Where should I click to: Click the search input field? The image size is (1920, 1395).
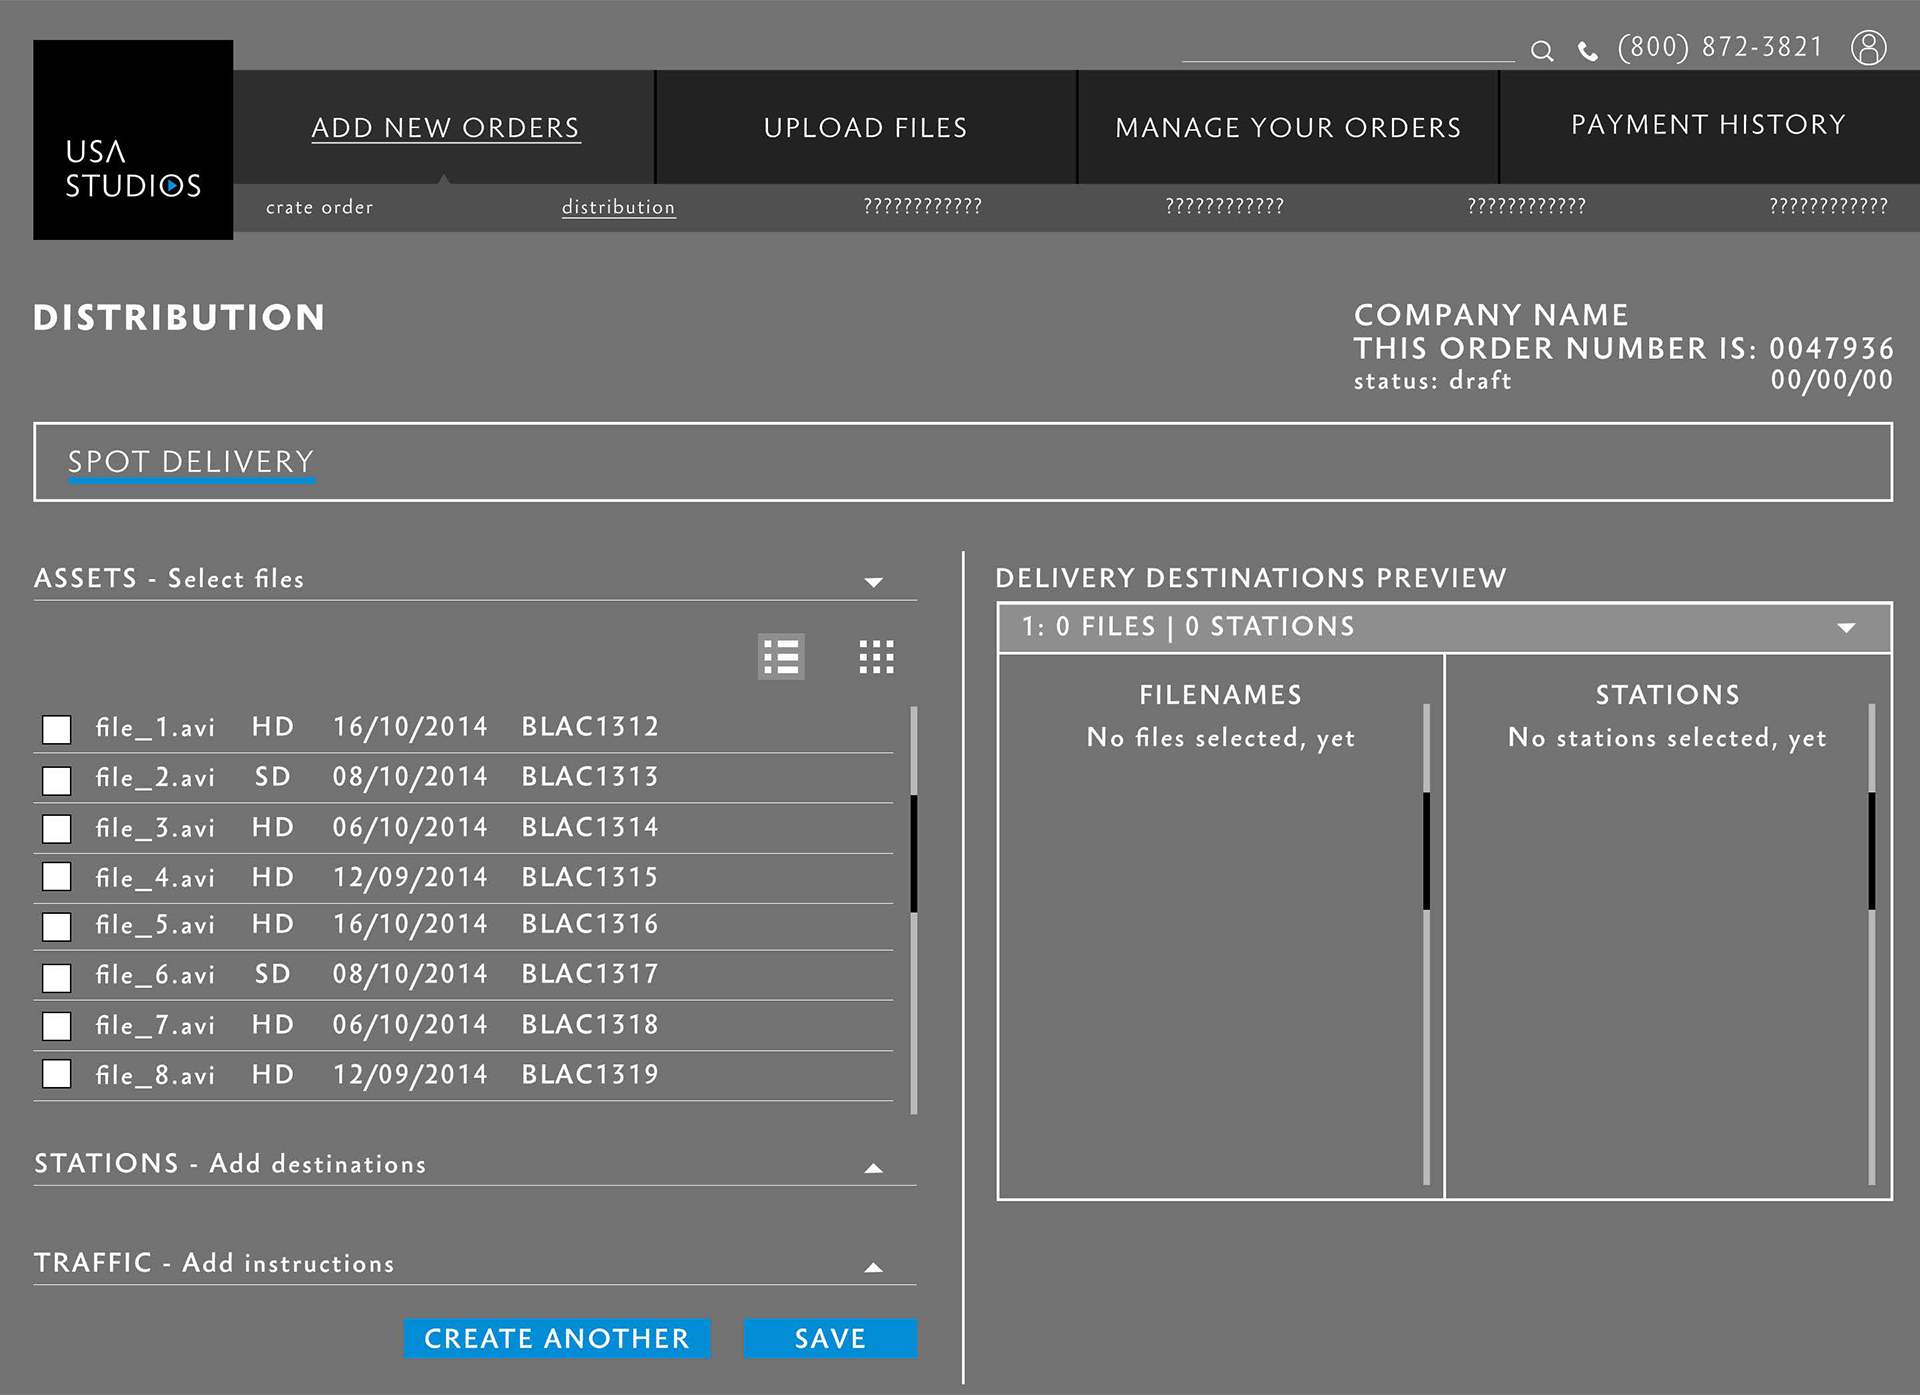(1348, 48)
